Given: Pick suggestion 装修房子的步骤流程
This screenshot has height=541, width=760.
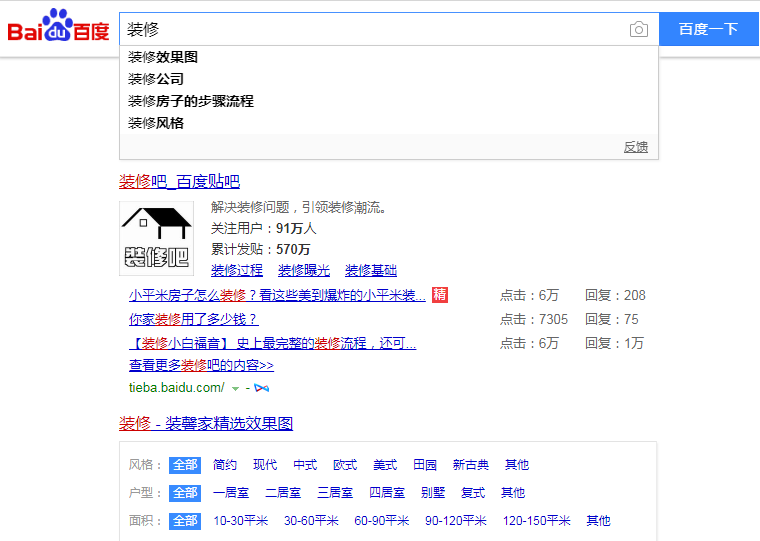Looking at the screenshot, I should point(191,101).
